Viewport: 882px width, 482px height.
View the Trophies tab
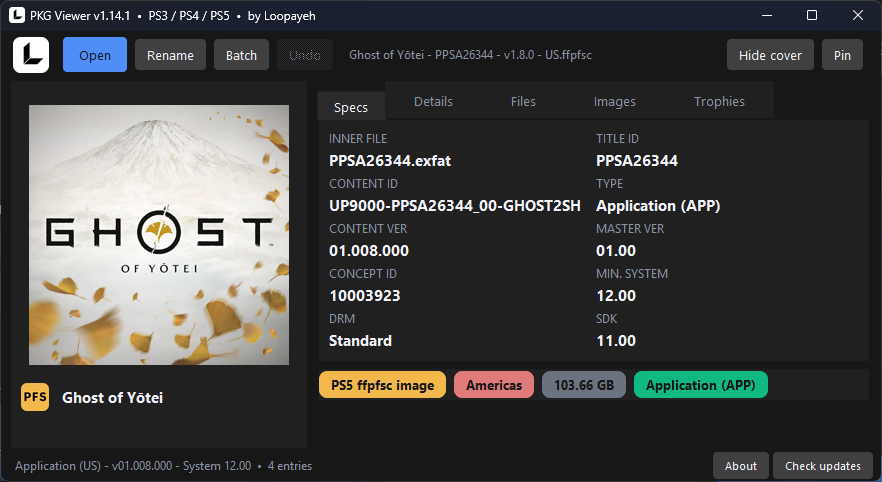(719, 101)
